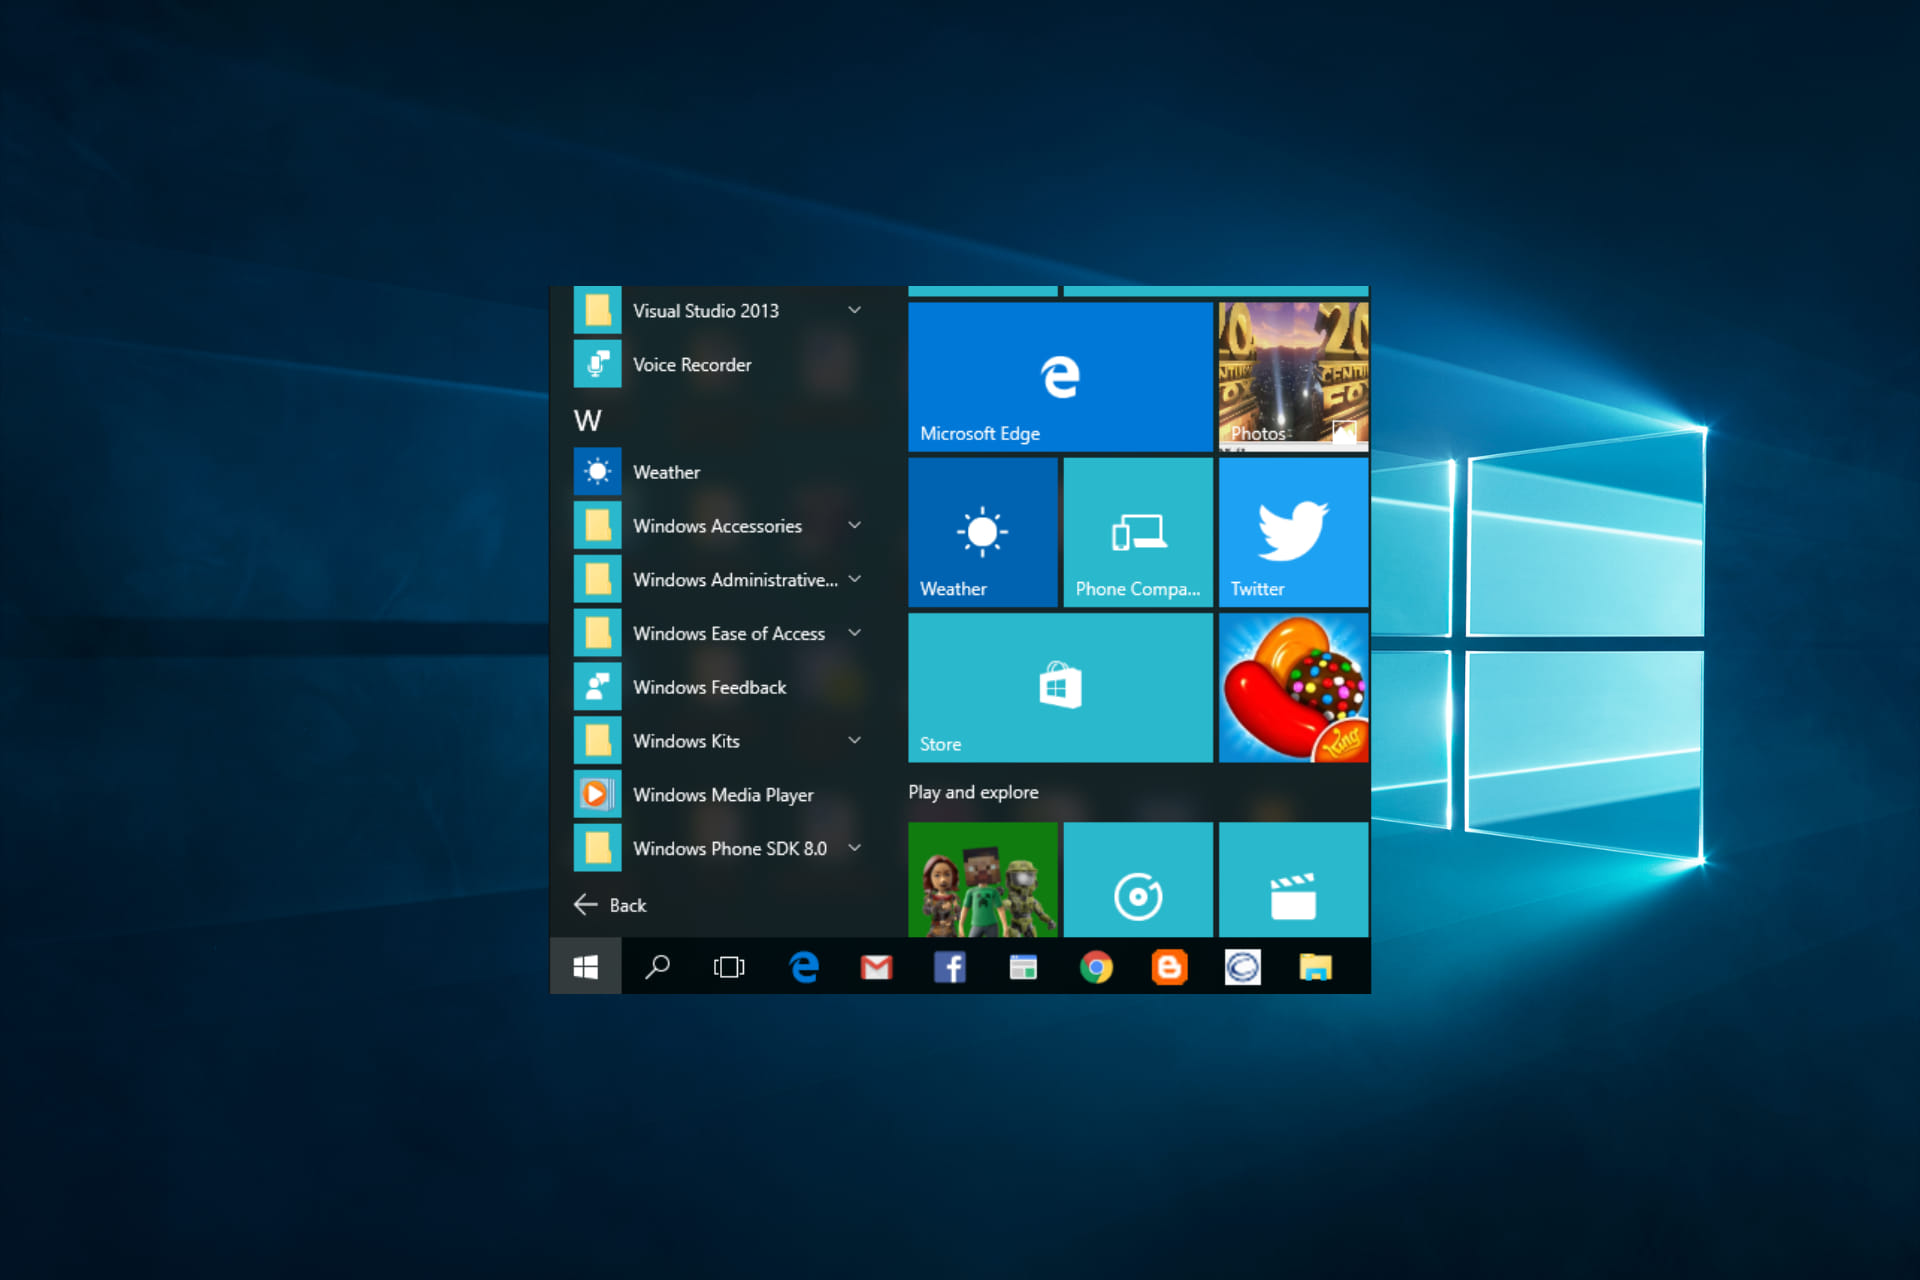Expand Windows Accessories folder
The width and height of the screenshot is (1920, 1280).
tap(855, 525)
